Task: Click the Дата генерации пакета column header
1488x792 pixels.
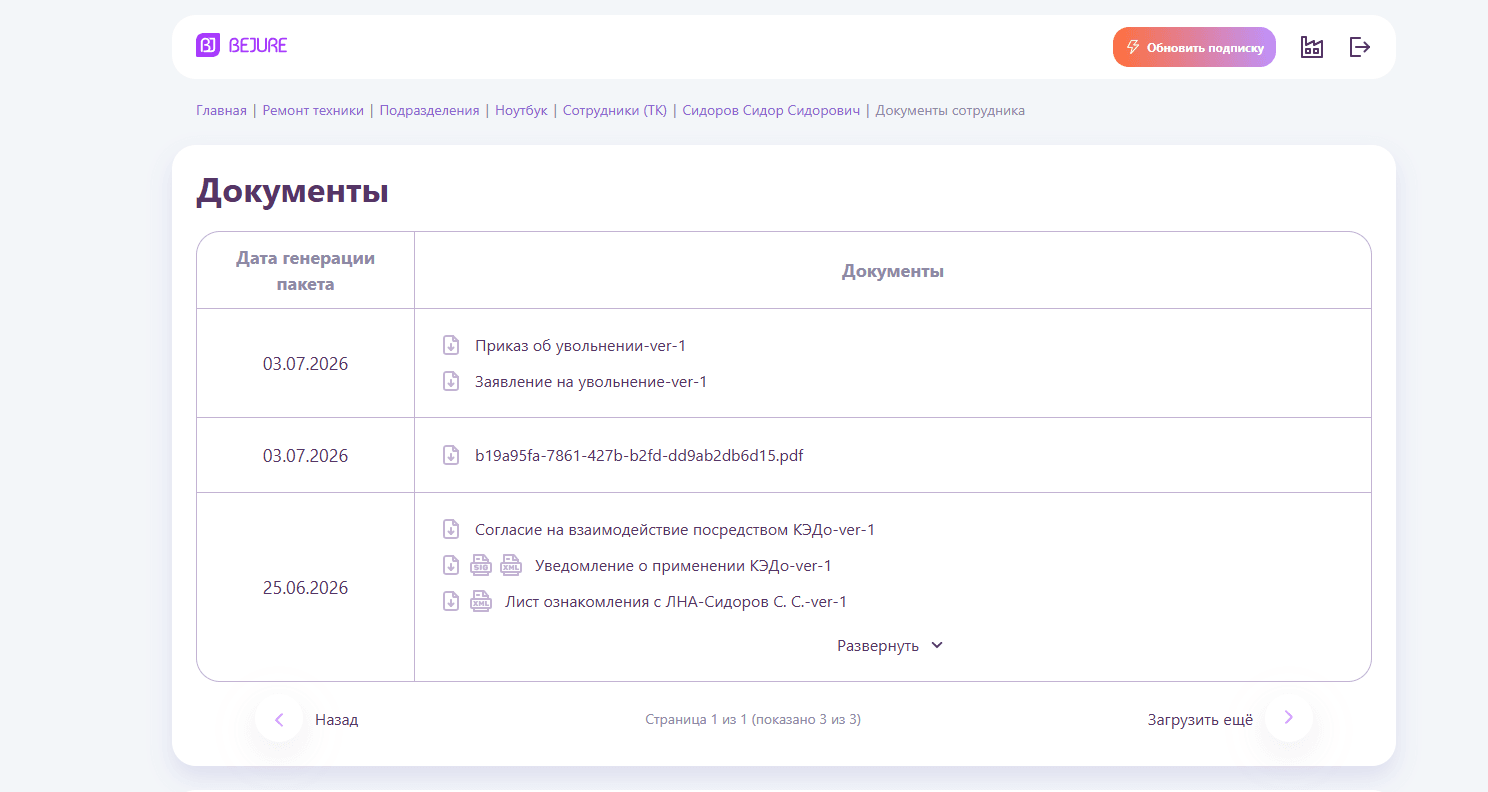Action: pyautogui.click(x=306, y=271)
